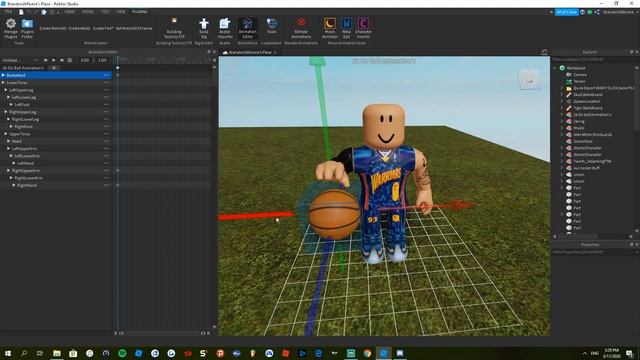This screenshot has width=640, height=360.
Task: Expand the RightHand track
Action: 14,185
